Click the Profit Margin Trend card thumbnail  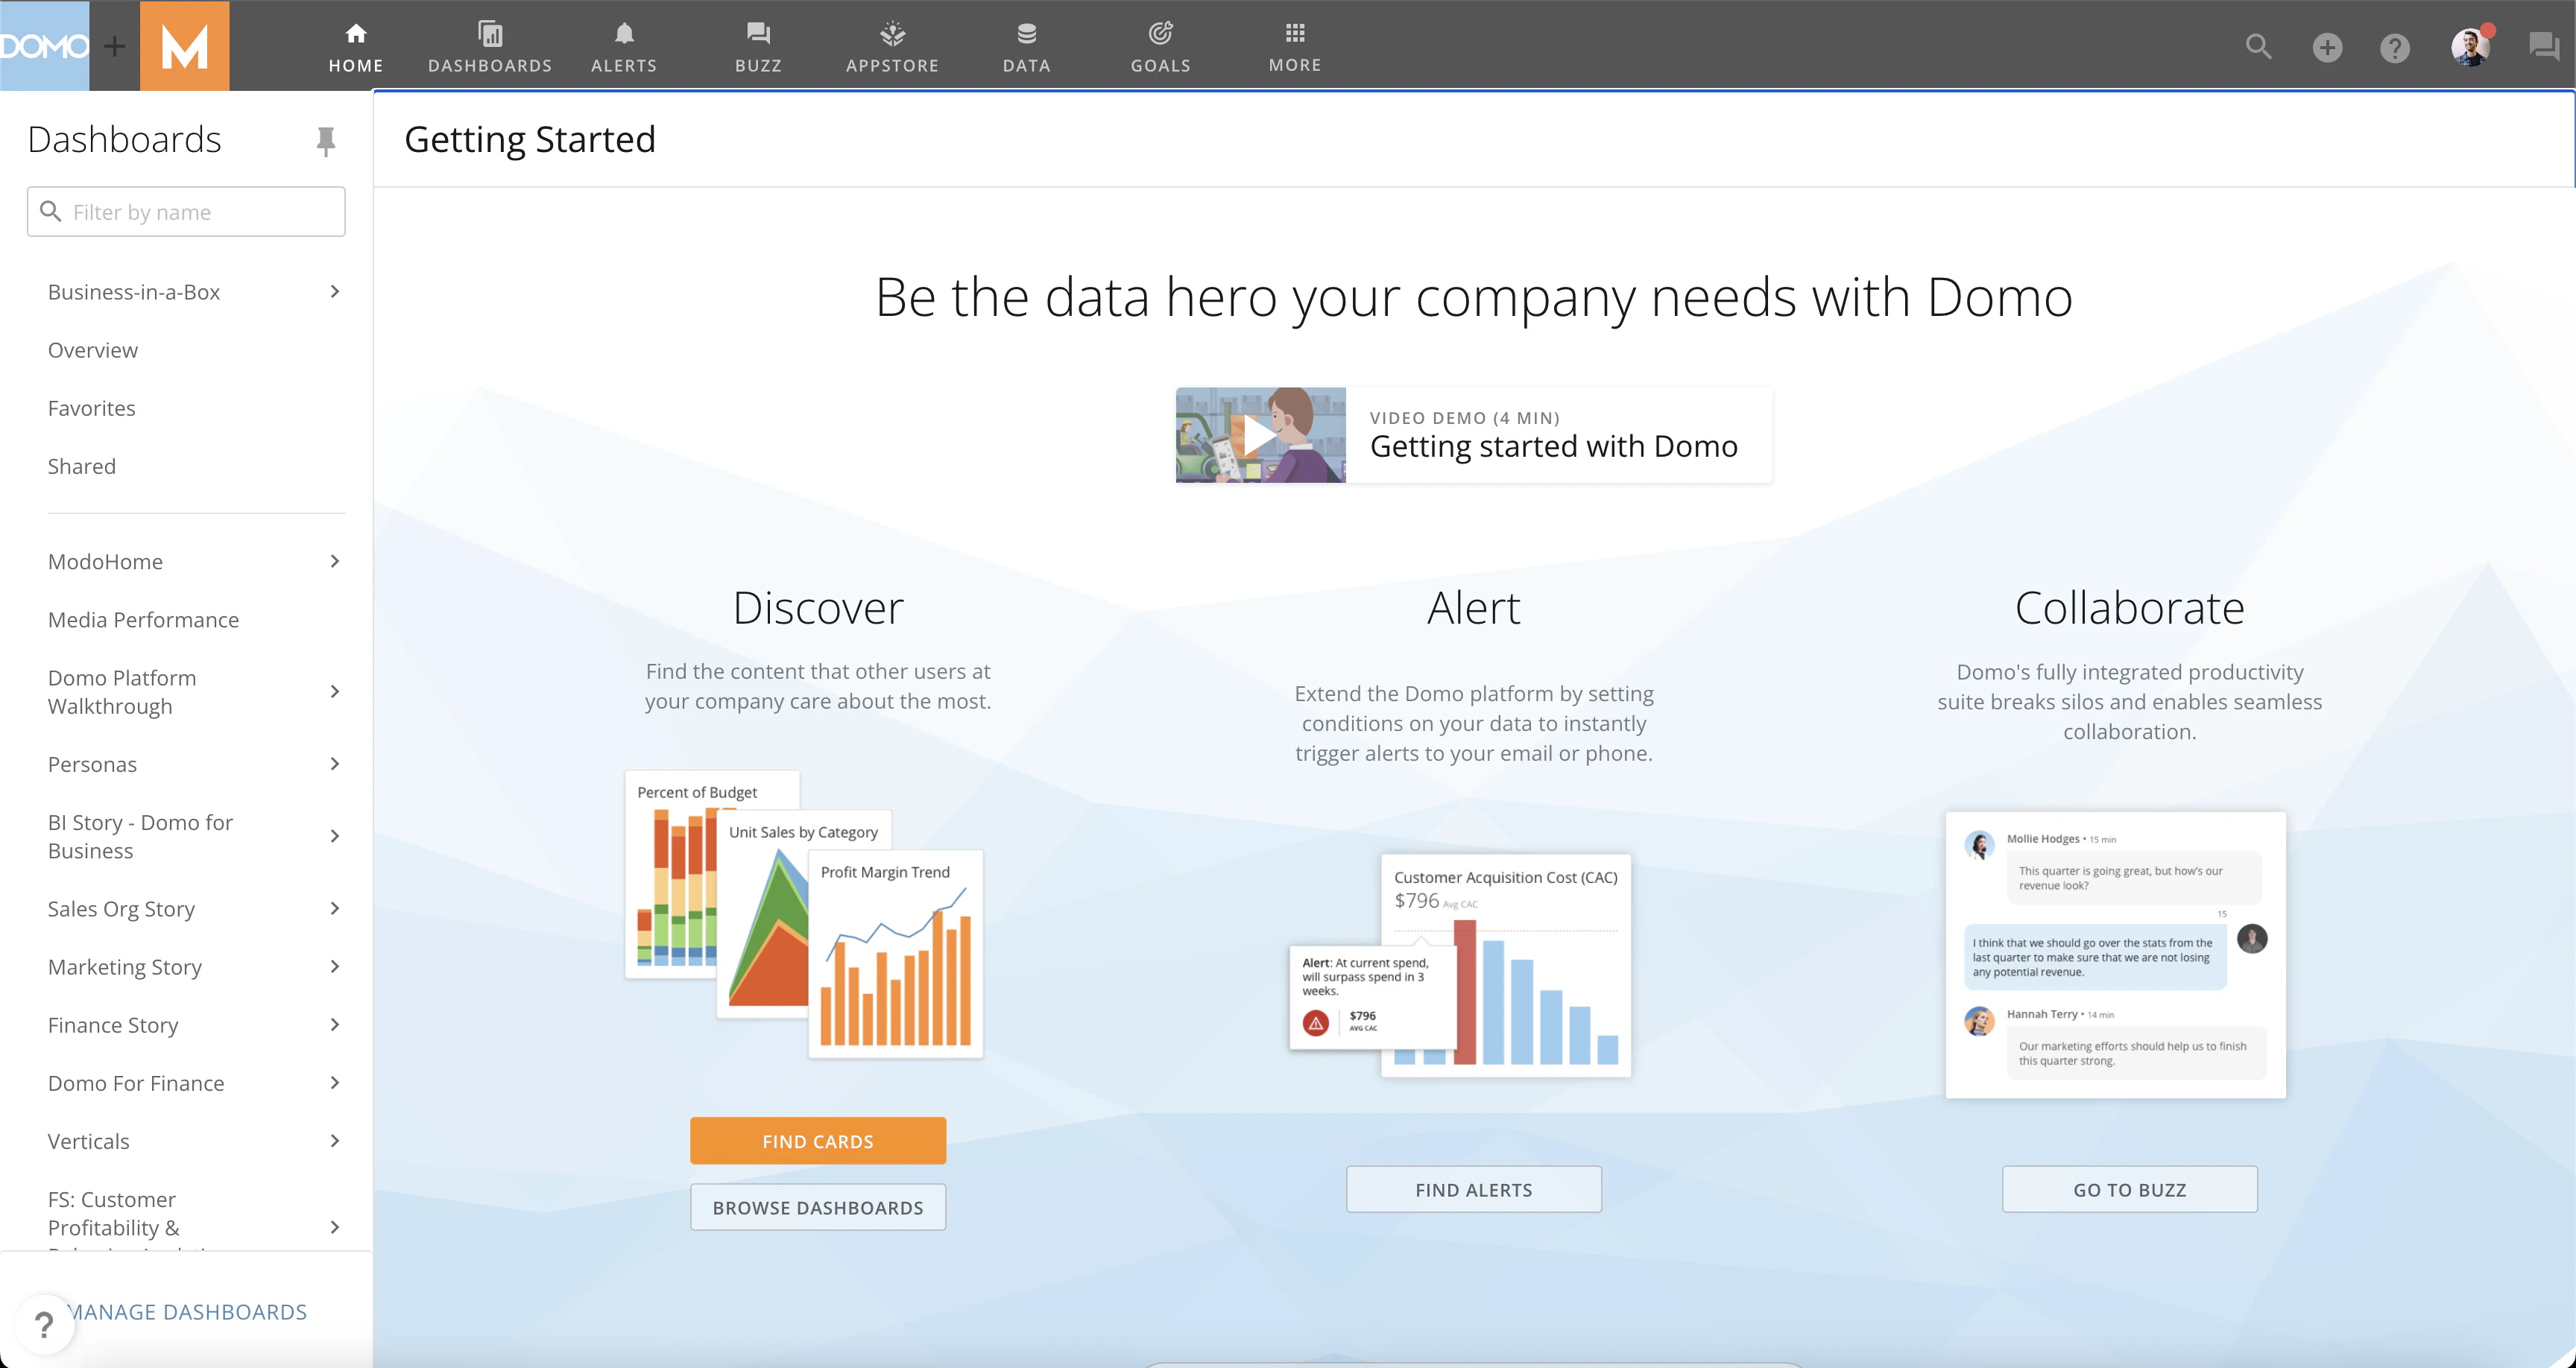896,954
